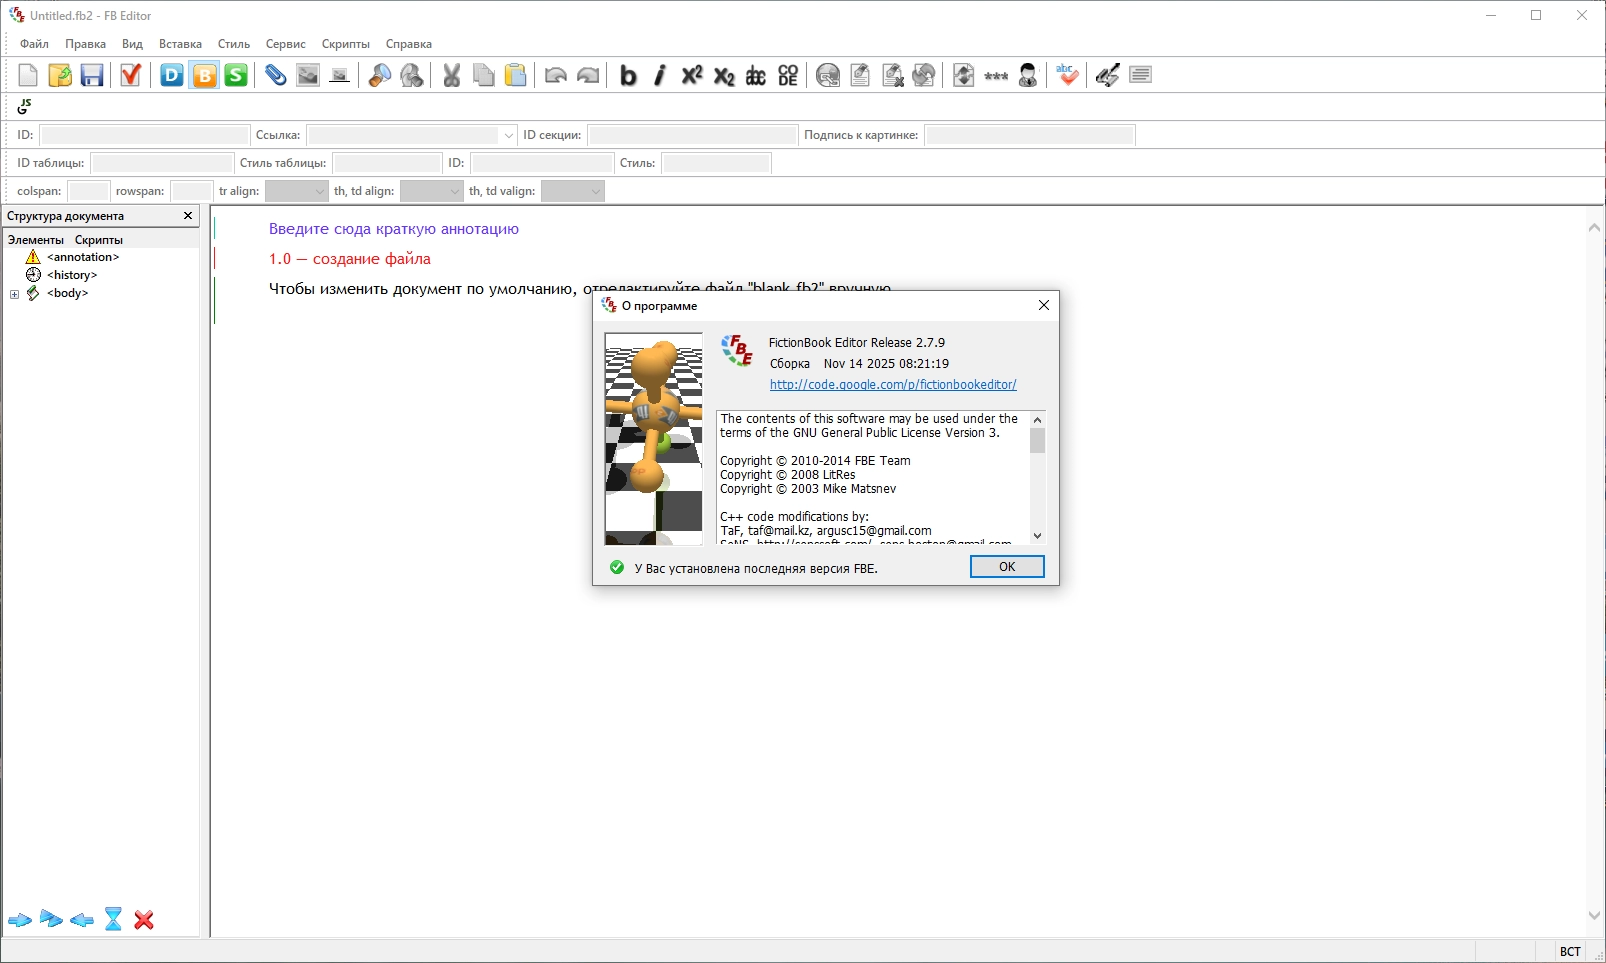
Task: Click the paperclip attachment icon
Action: pos(276,76)
